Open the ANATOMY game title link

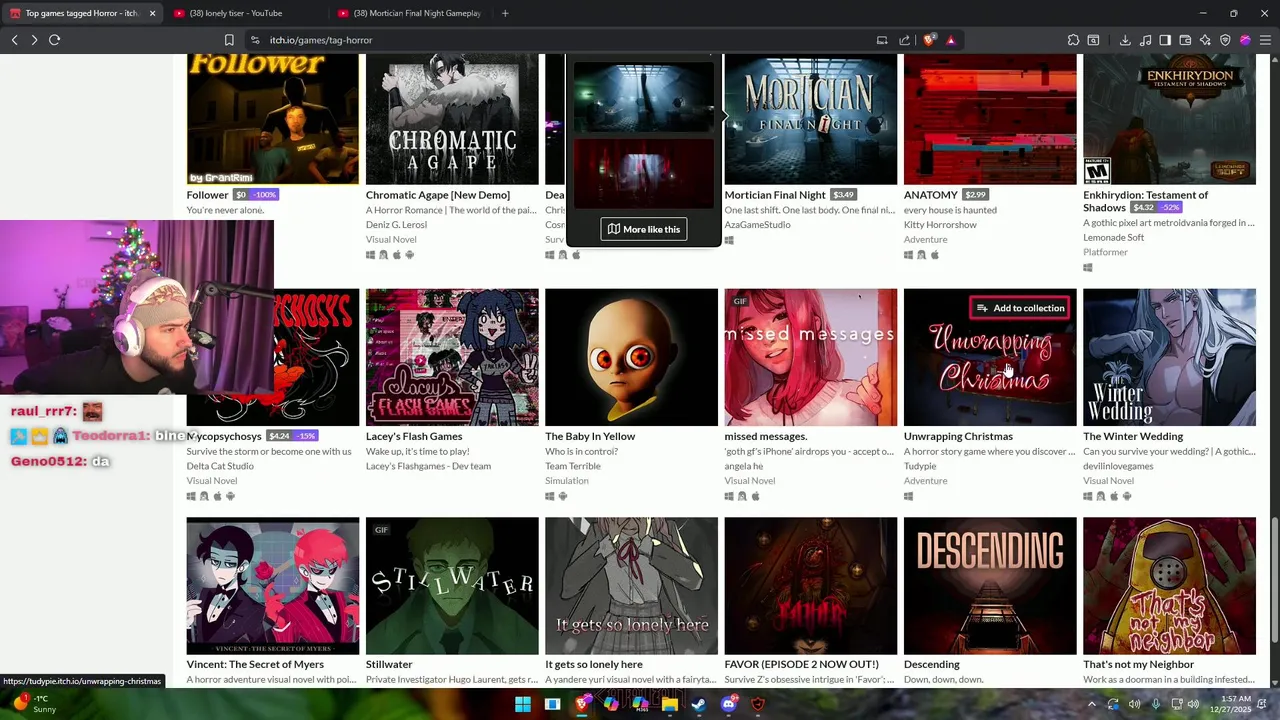click(x=930, y=195)
